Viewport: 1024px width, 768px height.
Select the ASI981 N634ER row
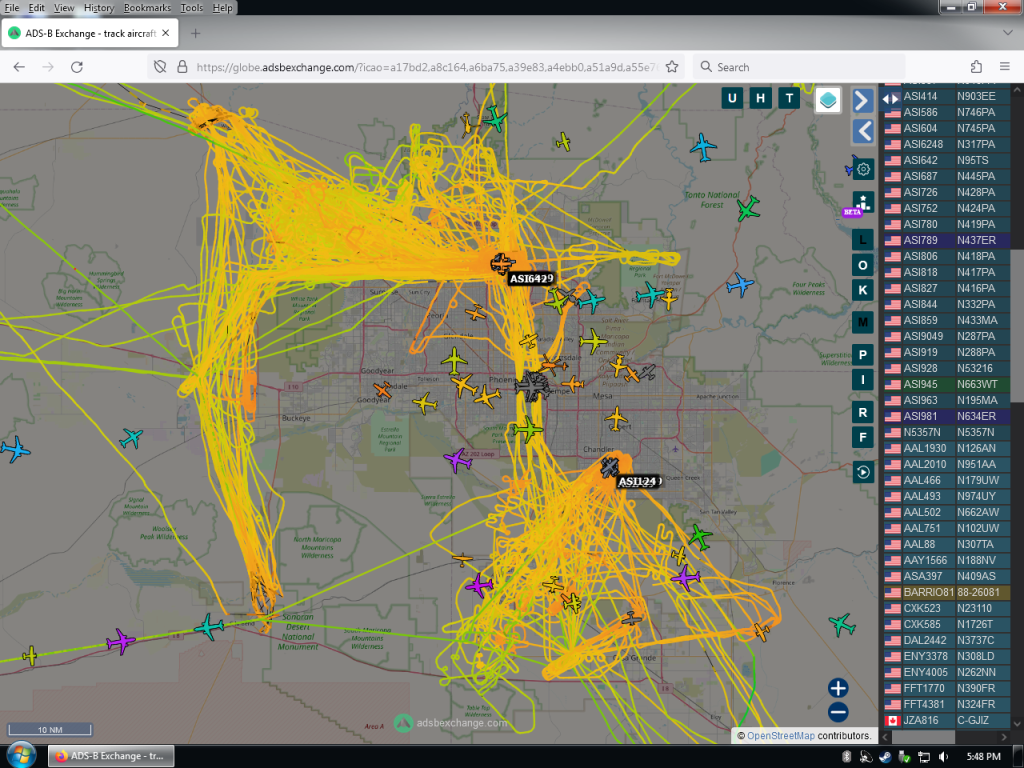pyautogui.click(x=947, y=416)
